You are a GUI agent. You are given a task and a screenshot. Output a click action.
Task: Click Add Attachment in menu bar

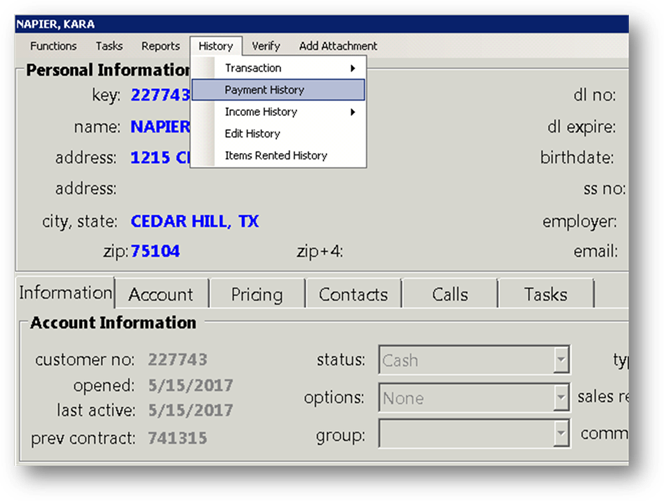pyautogui.click(x=338, y=46)
